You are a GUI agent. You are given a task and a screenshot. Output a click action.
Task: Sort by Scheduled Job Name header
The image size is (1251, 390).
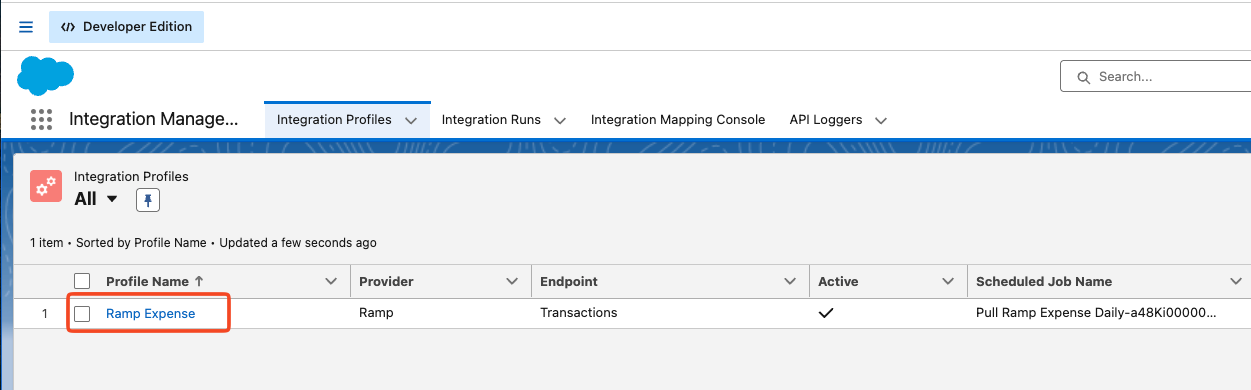tap(1044, 282)
